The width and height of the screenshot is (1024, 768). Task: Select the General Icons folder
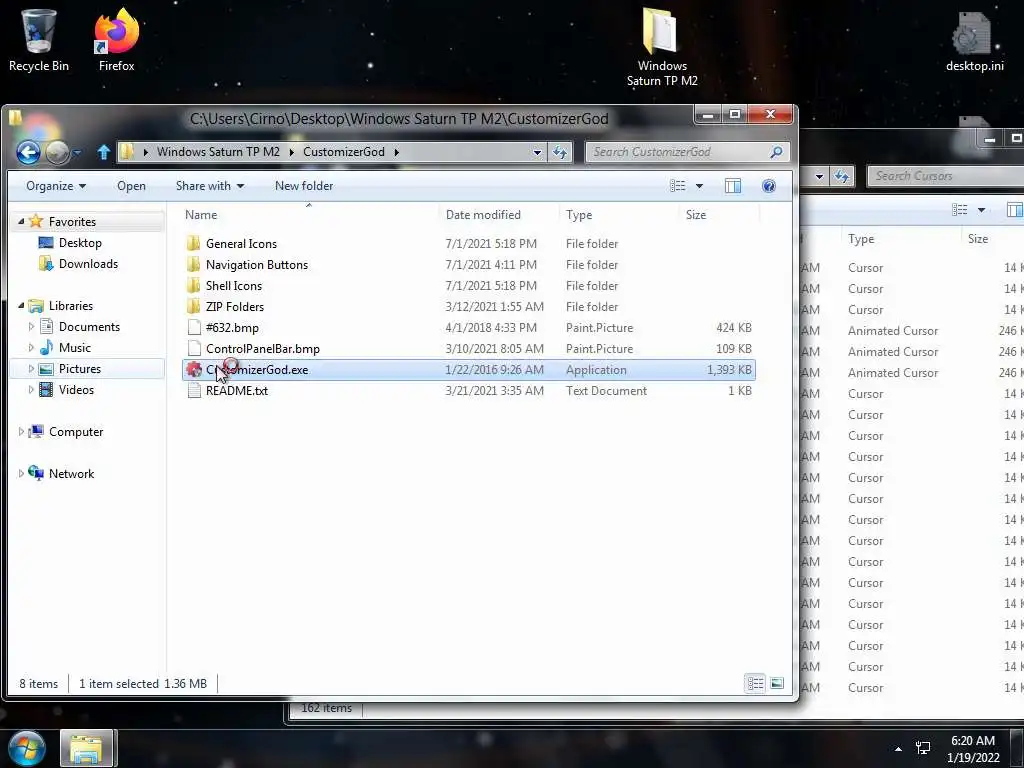pyautogui.click(x=241, y=244)
